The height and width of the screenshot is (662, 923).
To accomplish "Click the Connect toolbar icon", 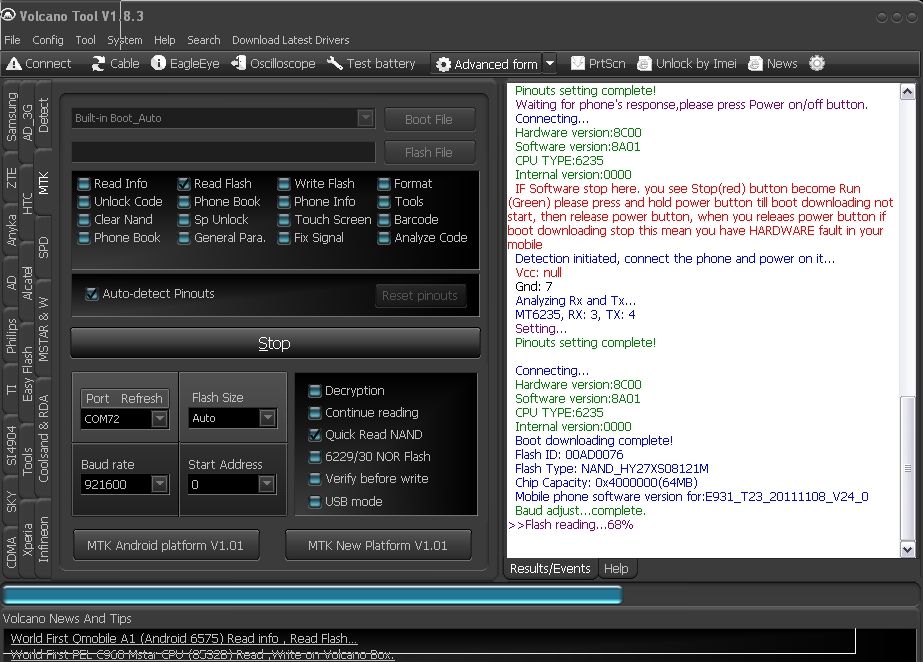I will (39, 63).
